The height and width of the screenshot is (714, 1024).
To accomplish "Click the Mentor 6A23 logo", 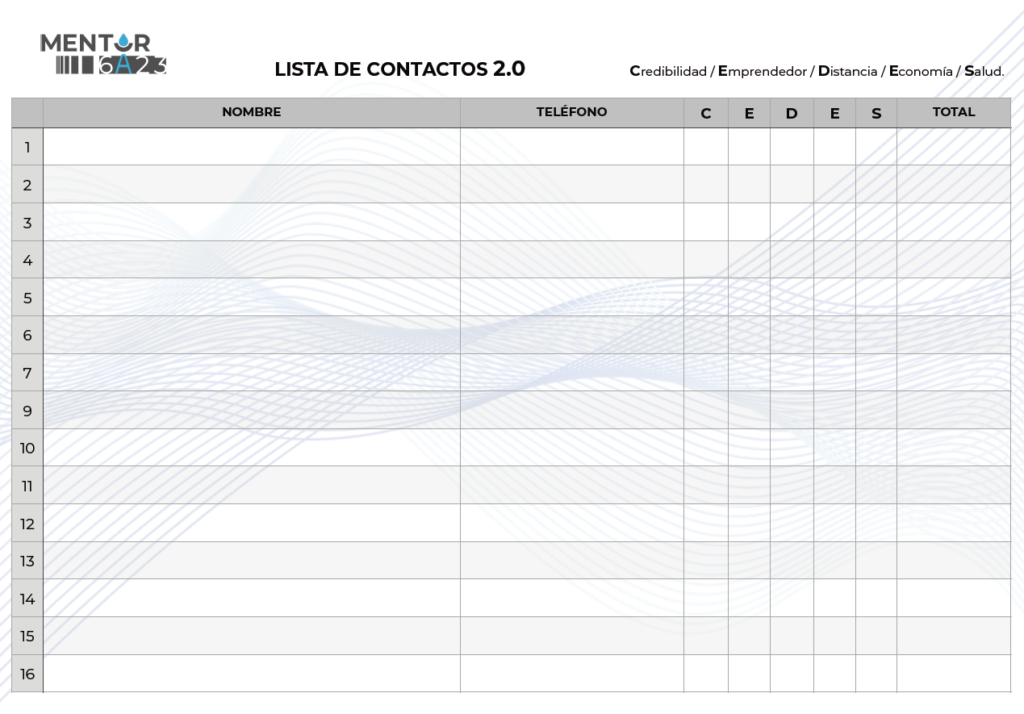I will click(103, 54).
